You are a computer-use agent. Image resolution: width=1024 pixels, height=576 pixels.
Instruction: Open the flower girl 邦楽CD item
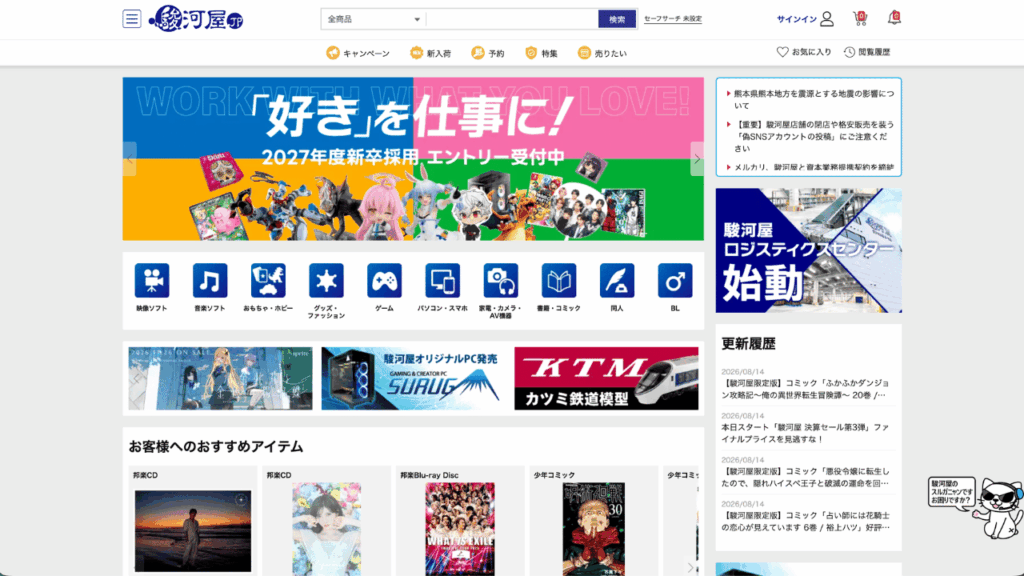click(x=327, y=530)
